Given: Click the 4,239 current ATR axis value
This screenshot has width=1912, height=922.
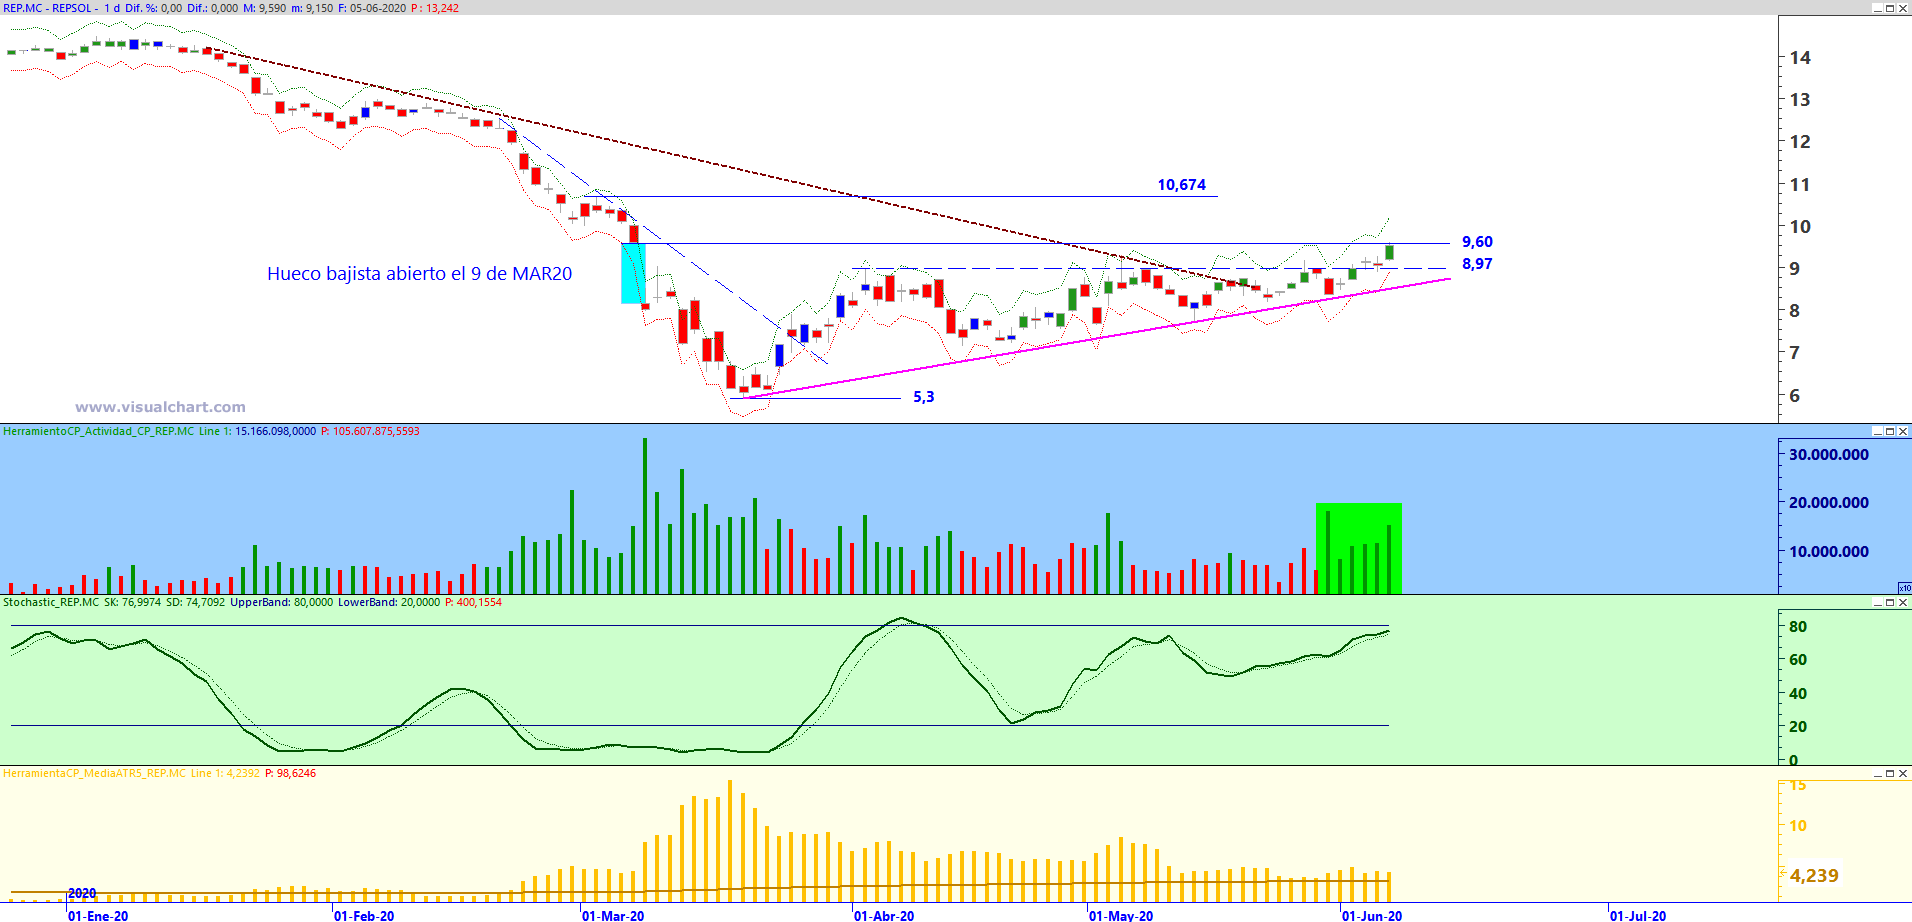Looking at the screenshot, I should point(1814,876).
